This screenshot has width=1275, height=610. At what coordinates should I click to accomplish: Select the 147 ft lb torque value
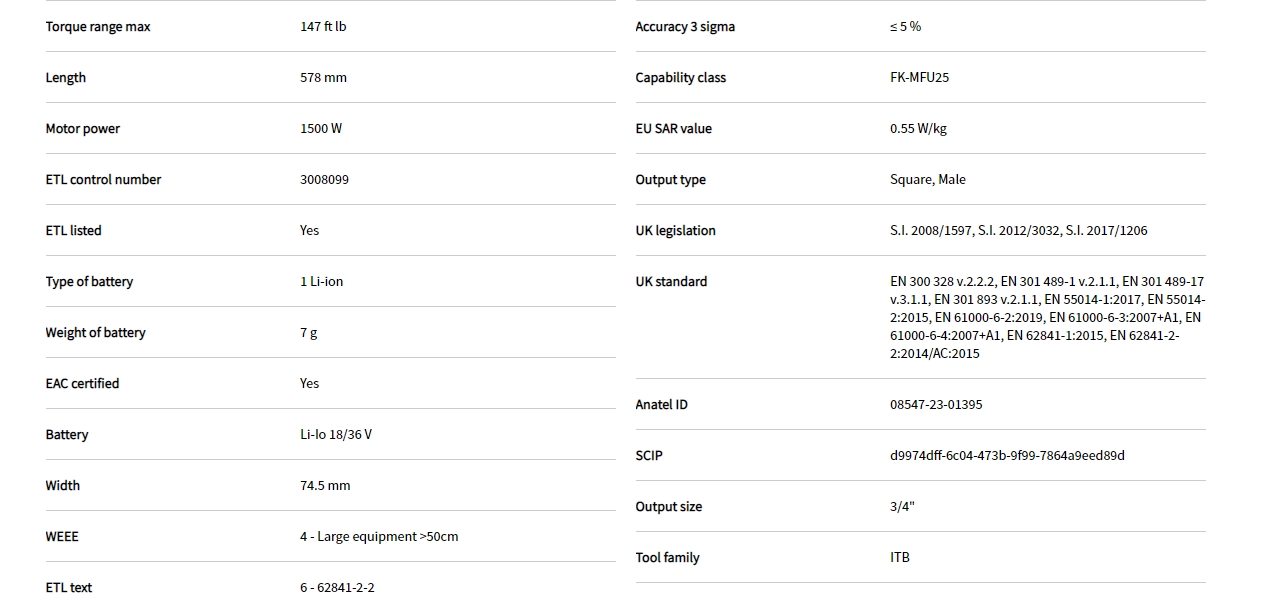click(x=323, y=27)
